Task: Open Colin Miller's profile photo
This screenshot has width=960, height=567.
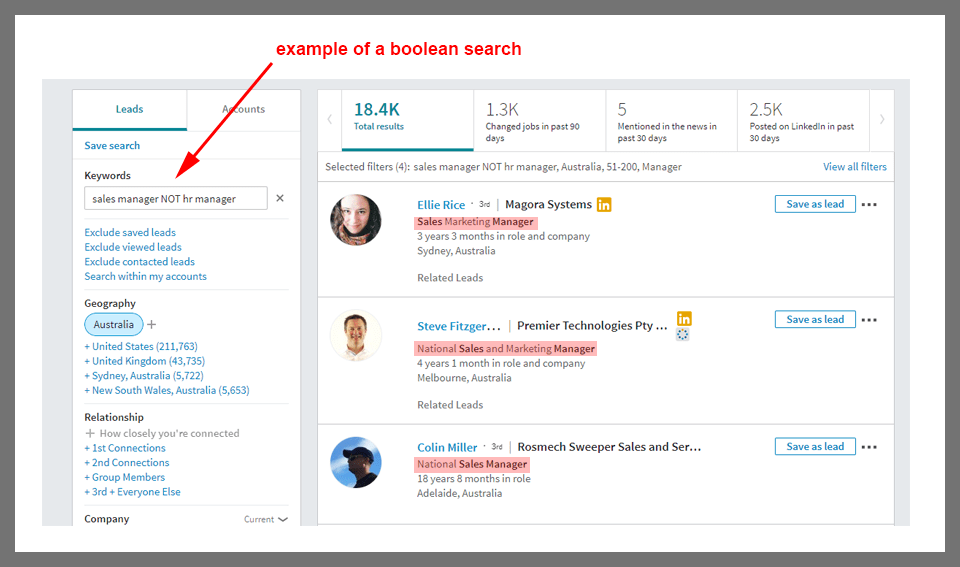Action: (x=356, y=462)
